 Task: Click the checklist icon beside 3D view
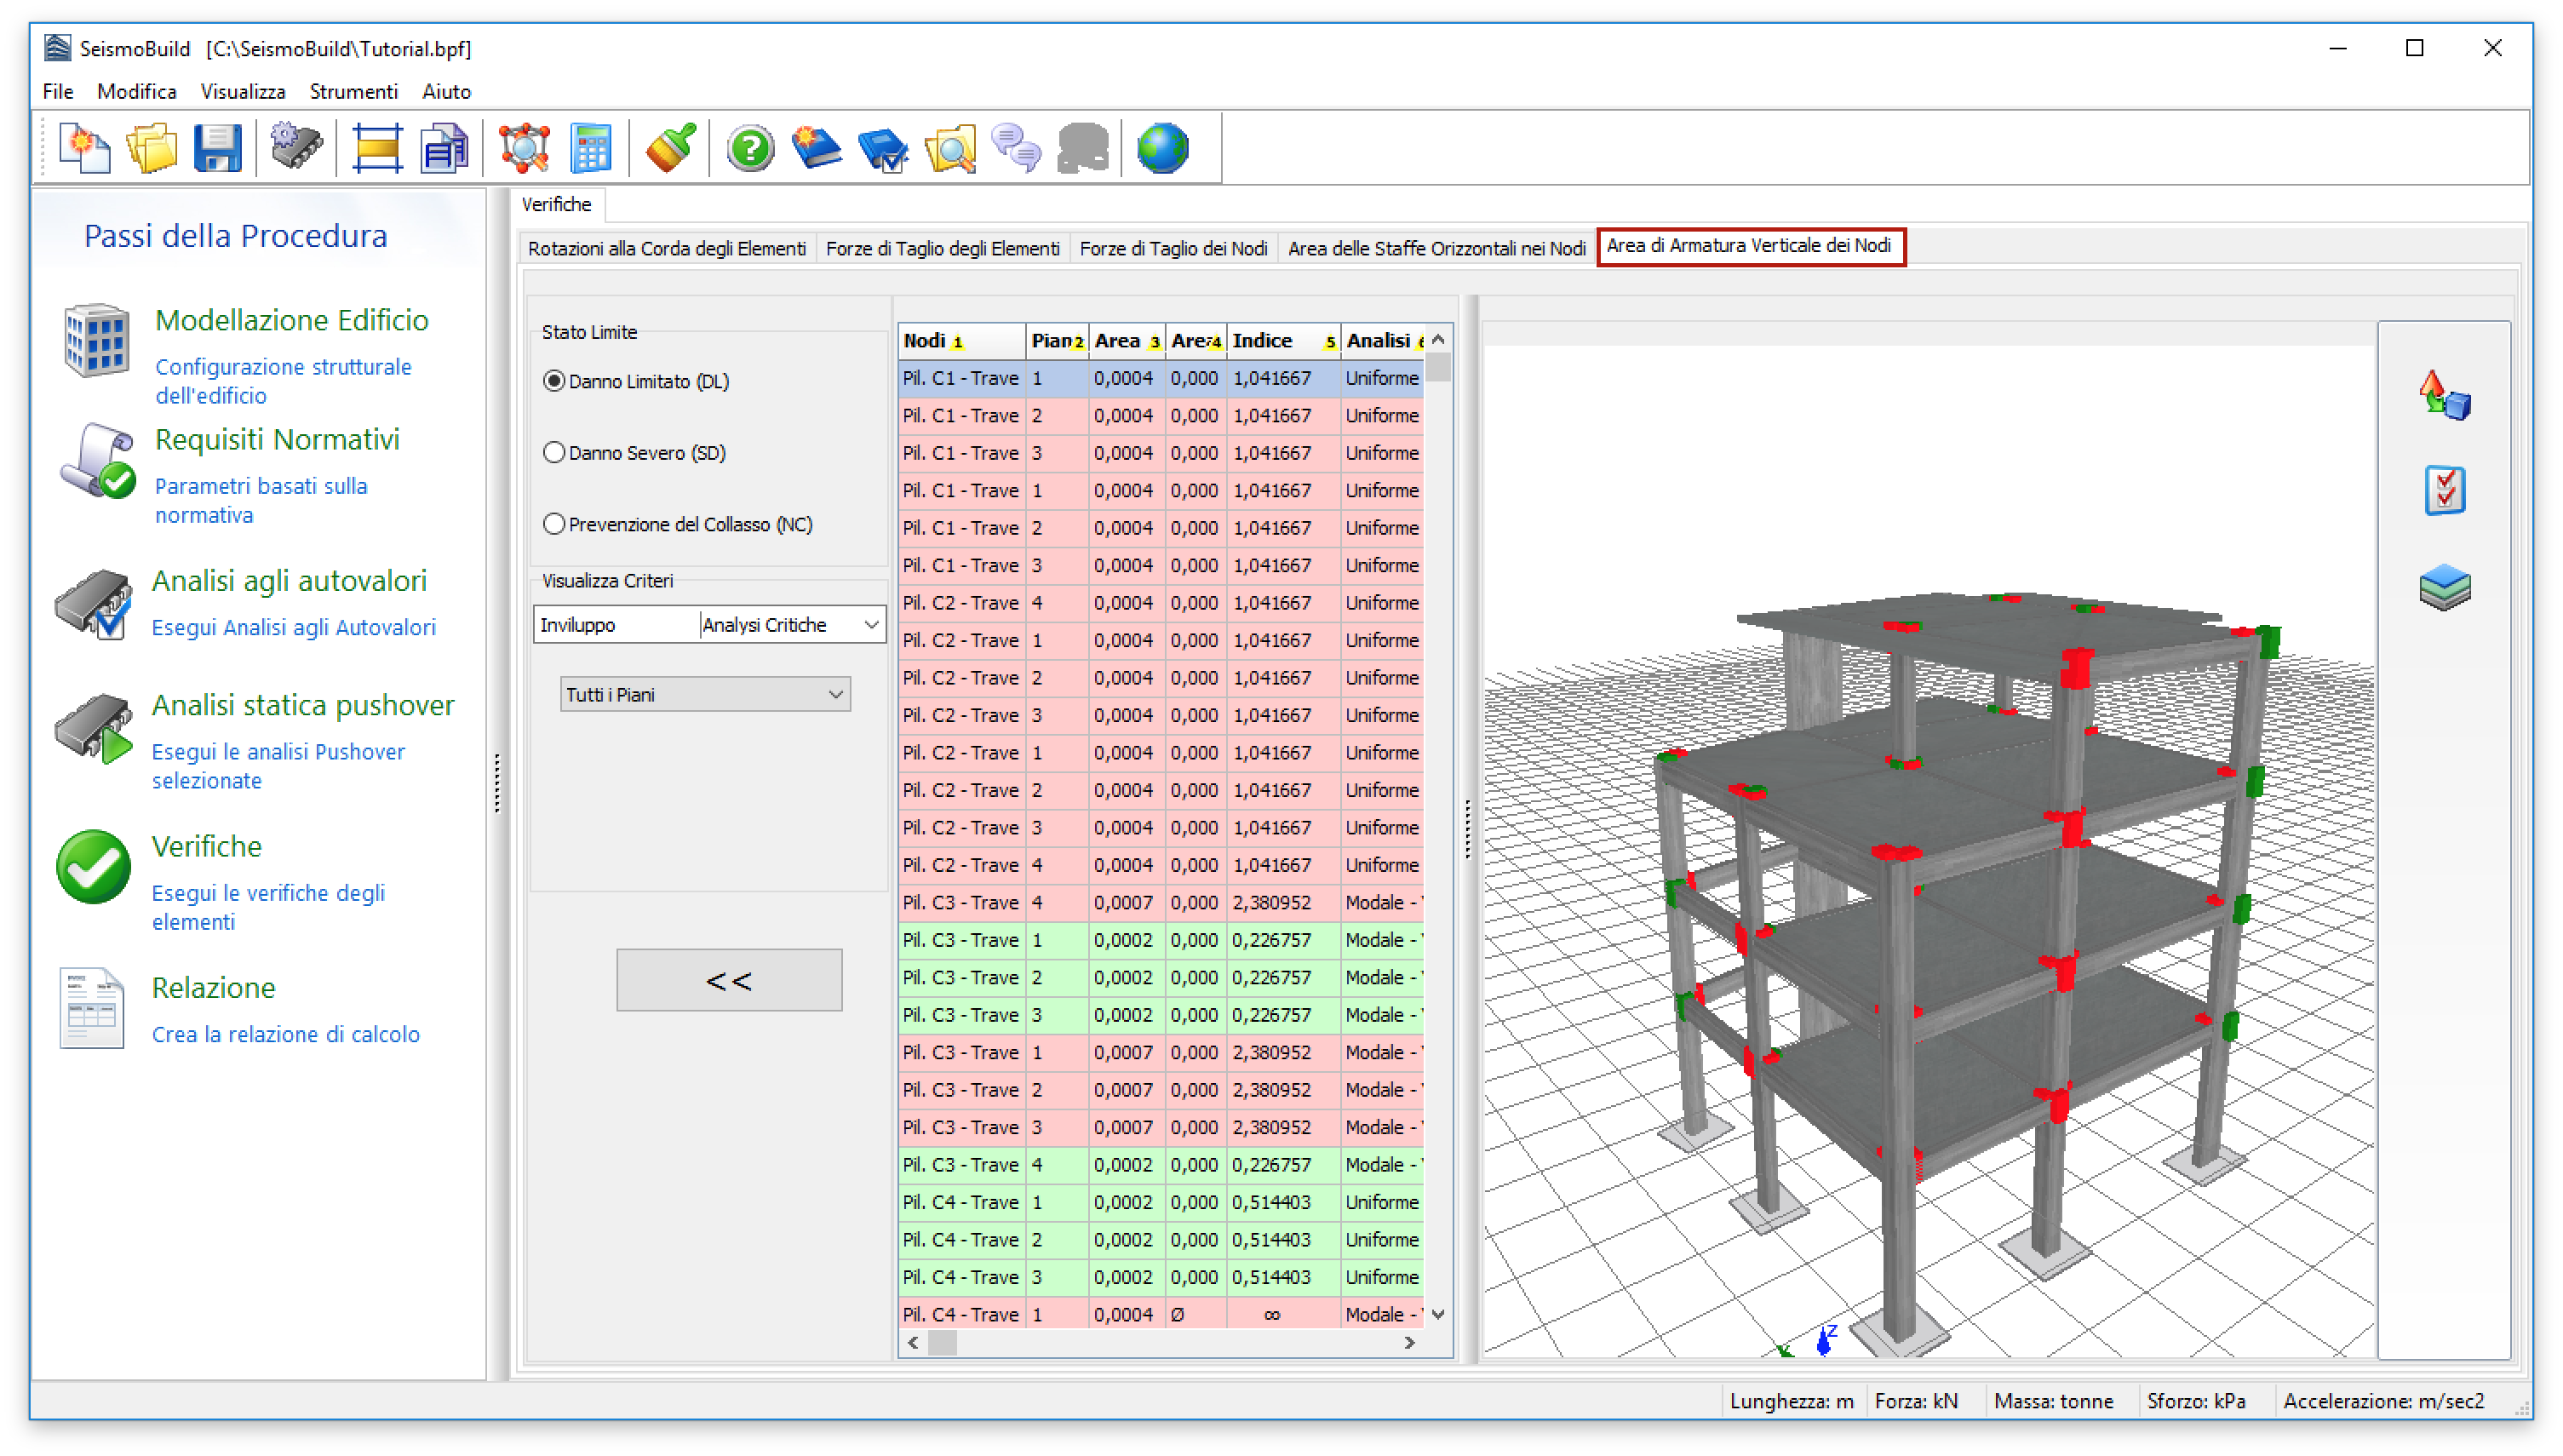(2444, 491)
